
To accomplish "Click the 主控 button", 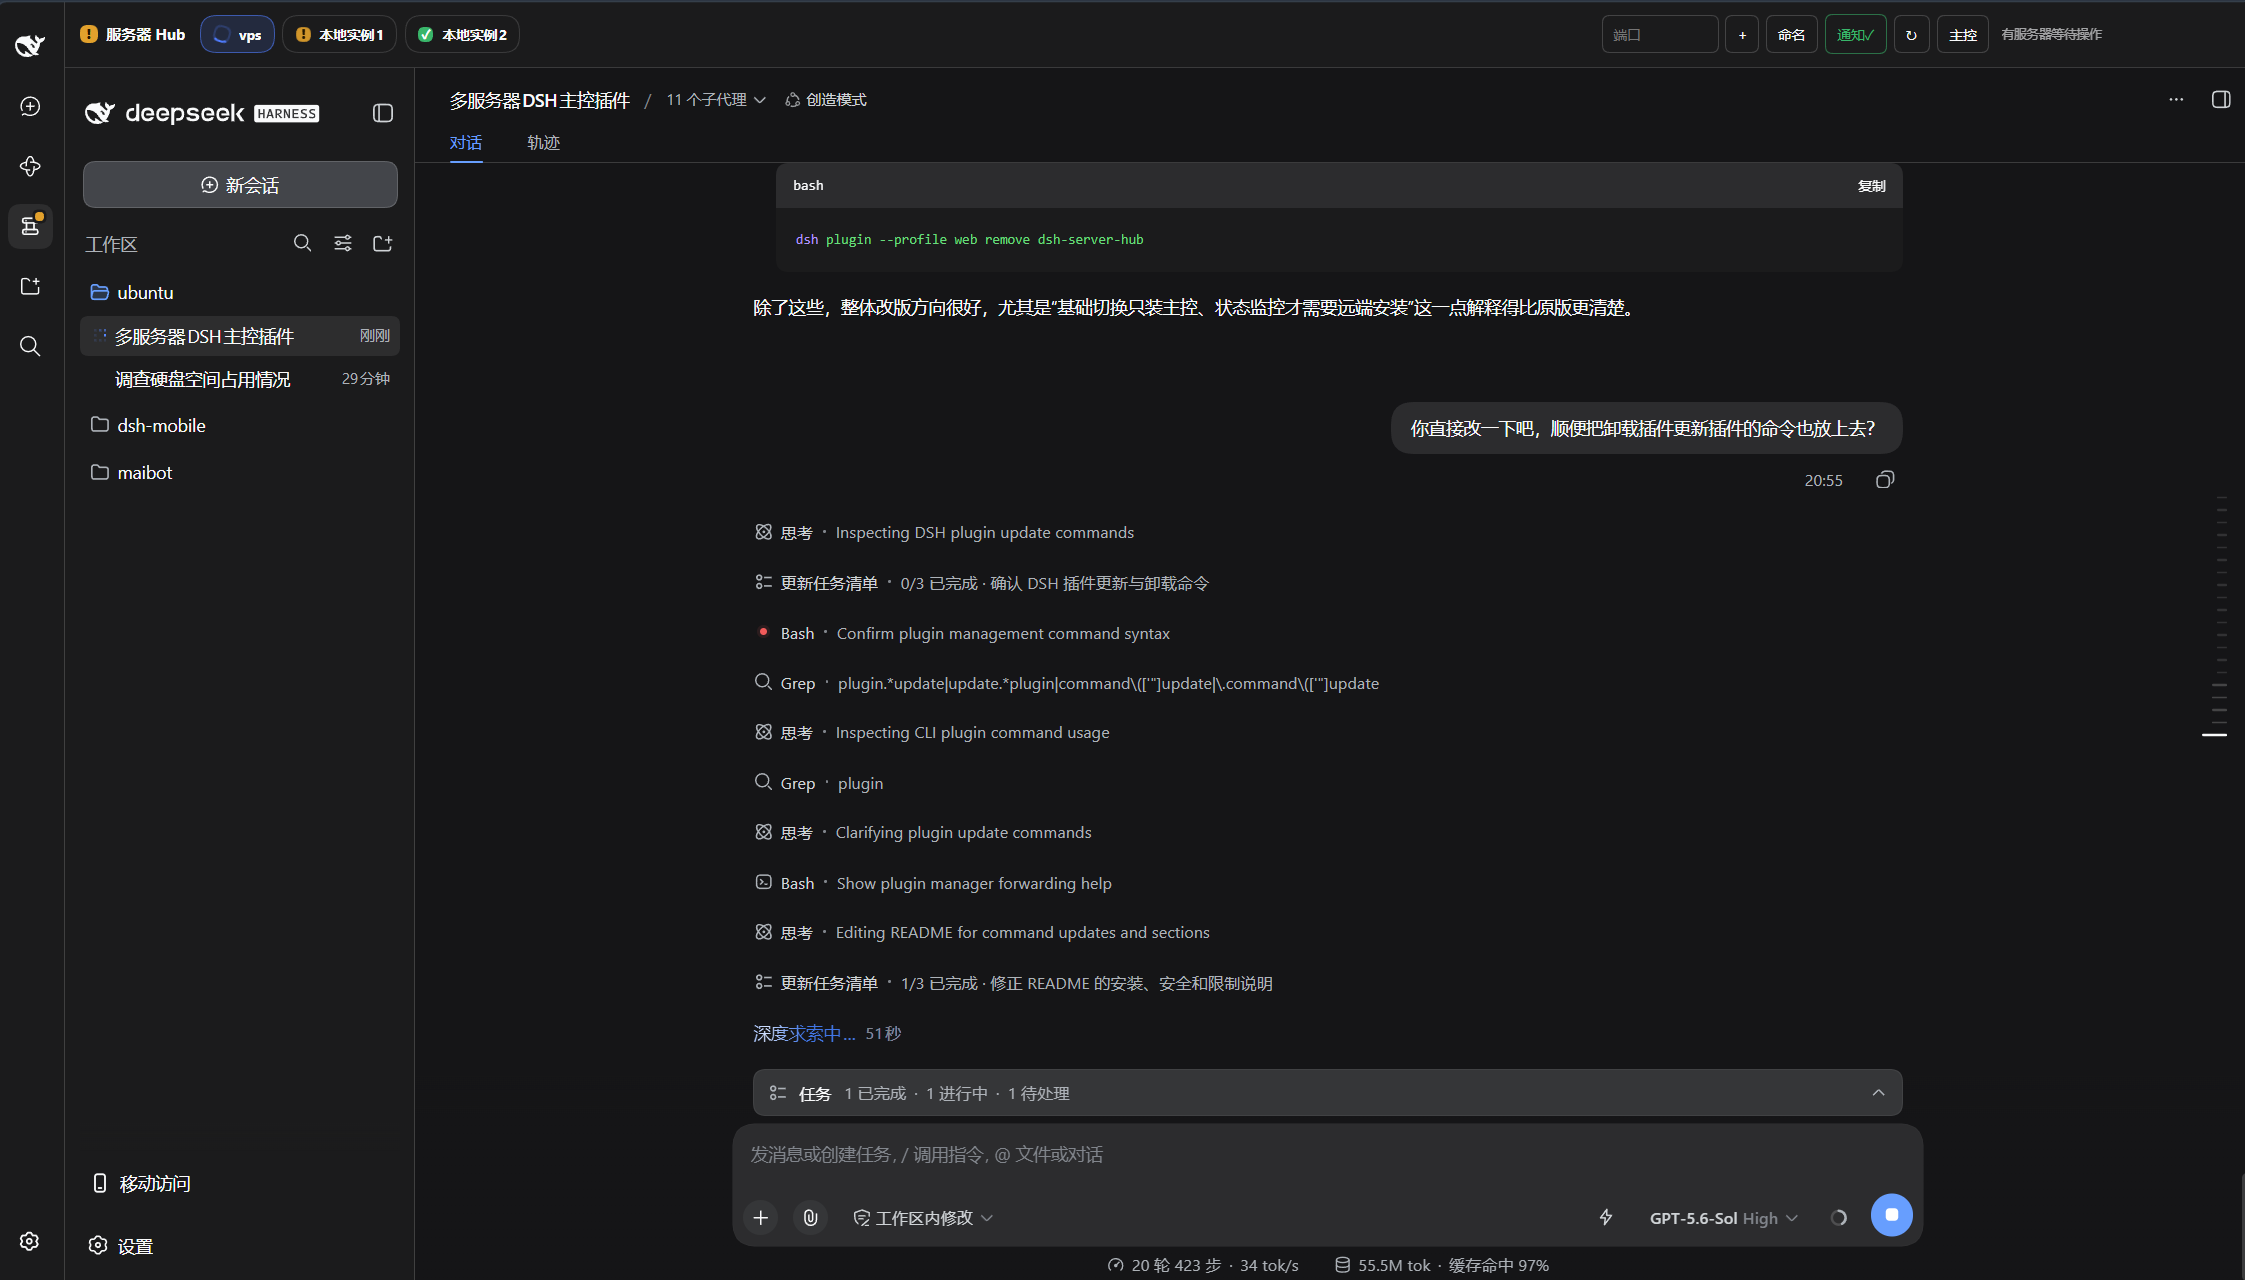I will [x=1962, y=34].
